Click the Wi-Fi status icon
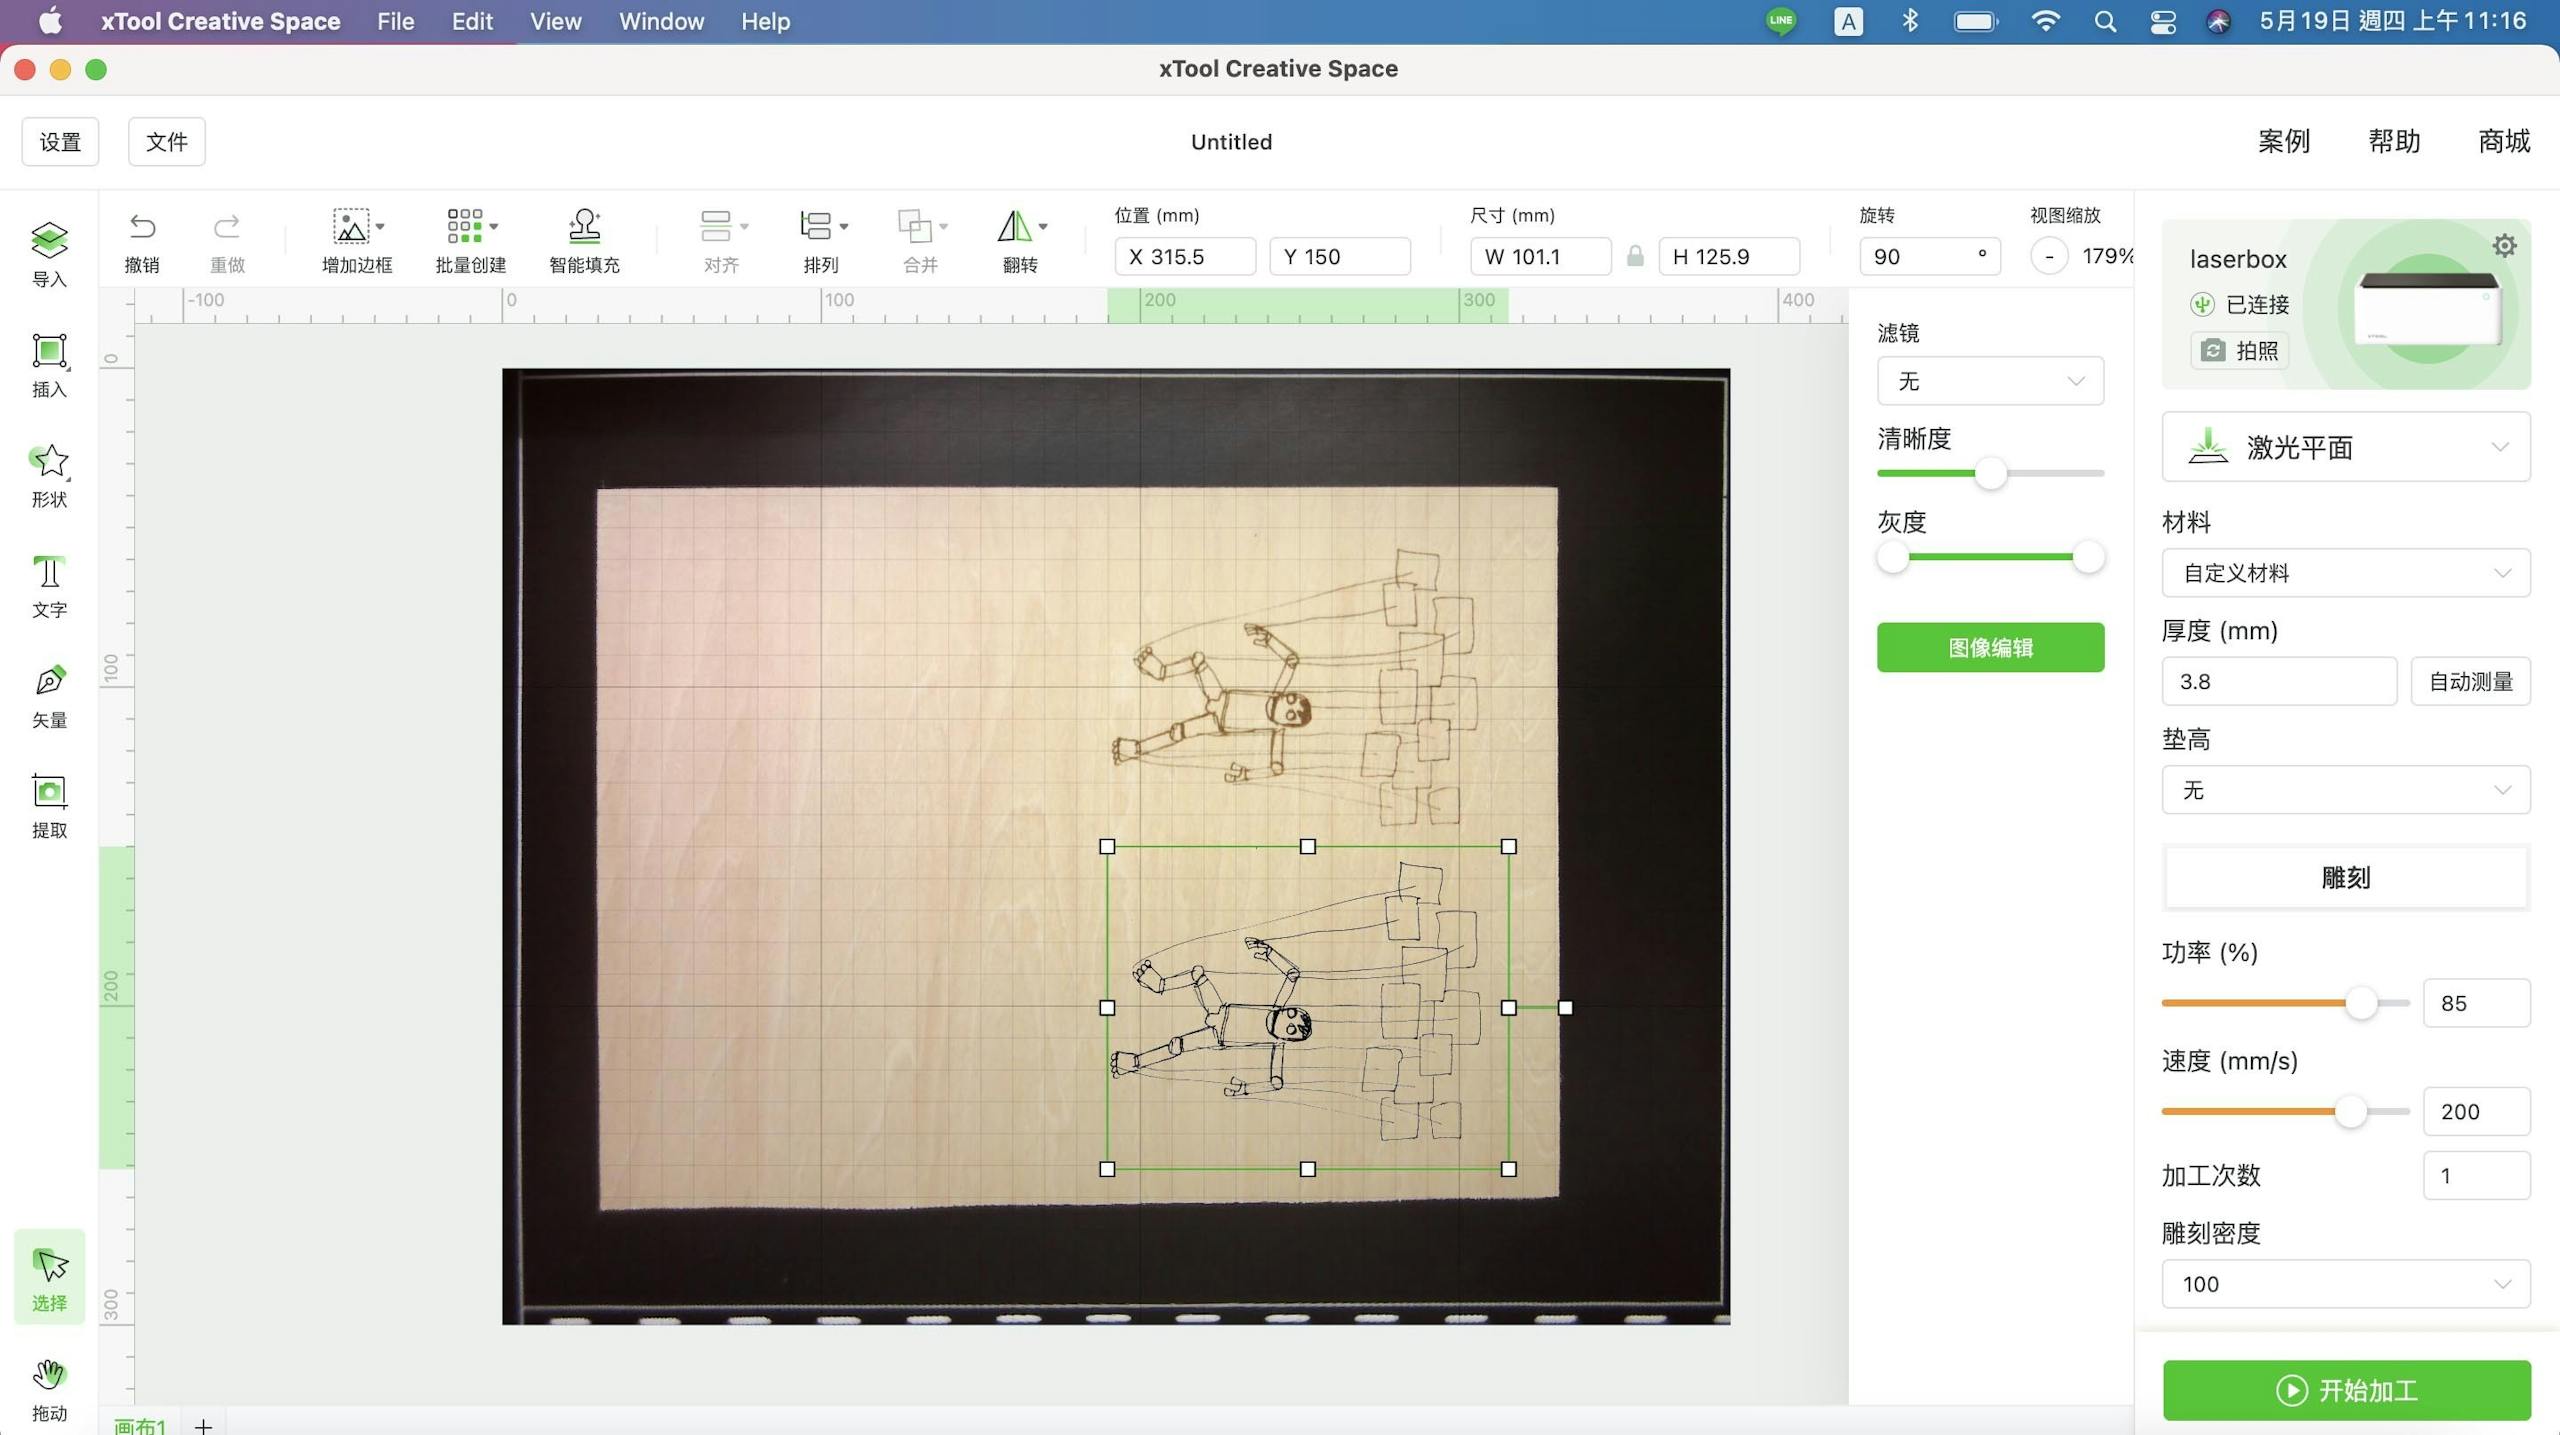This screenshot has width=2560, height=1435. (2046, 21)
